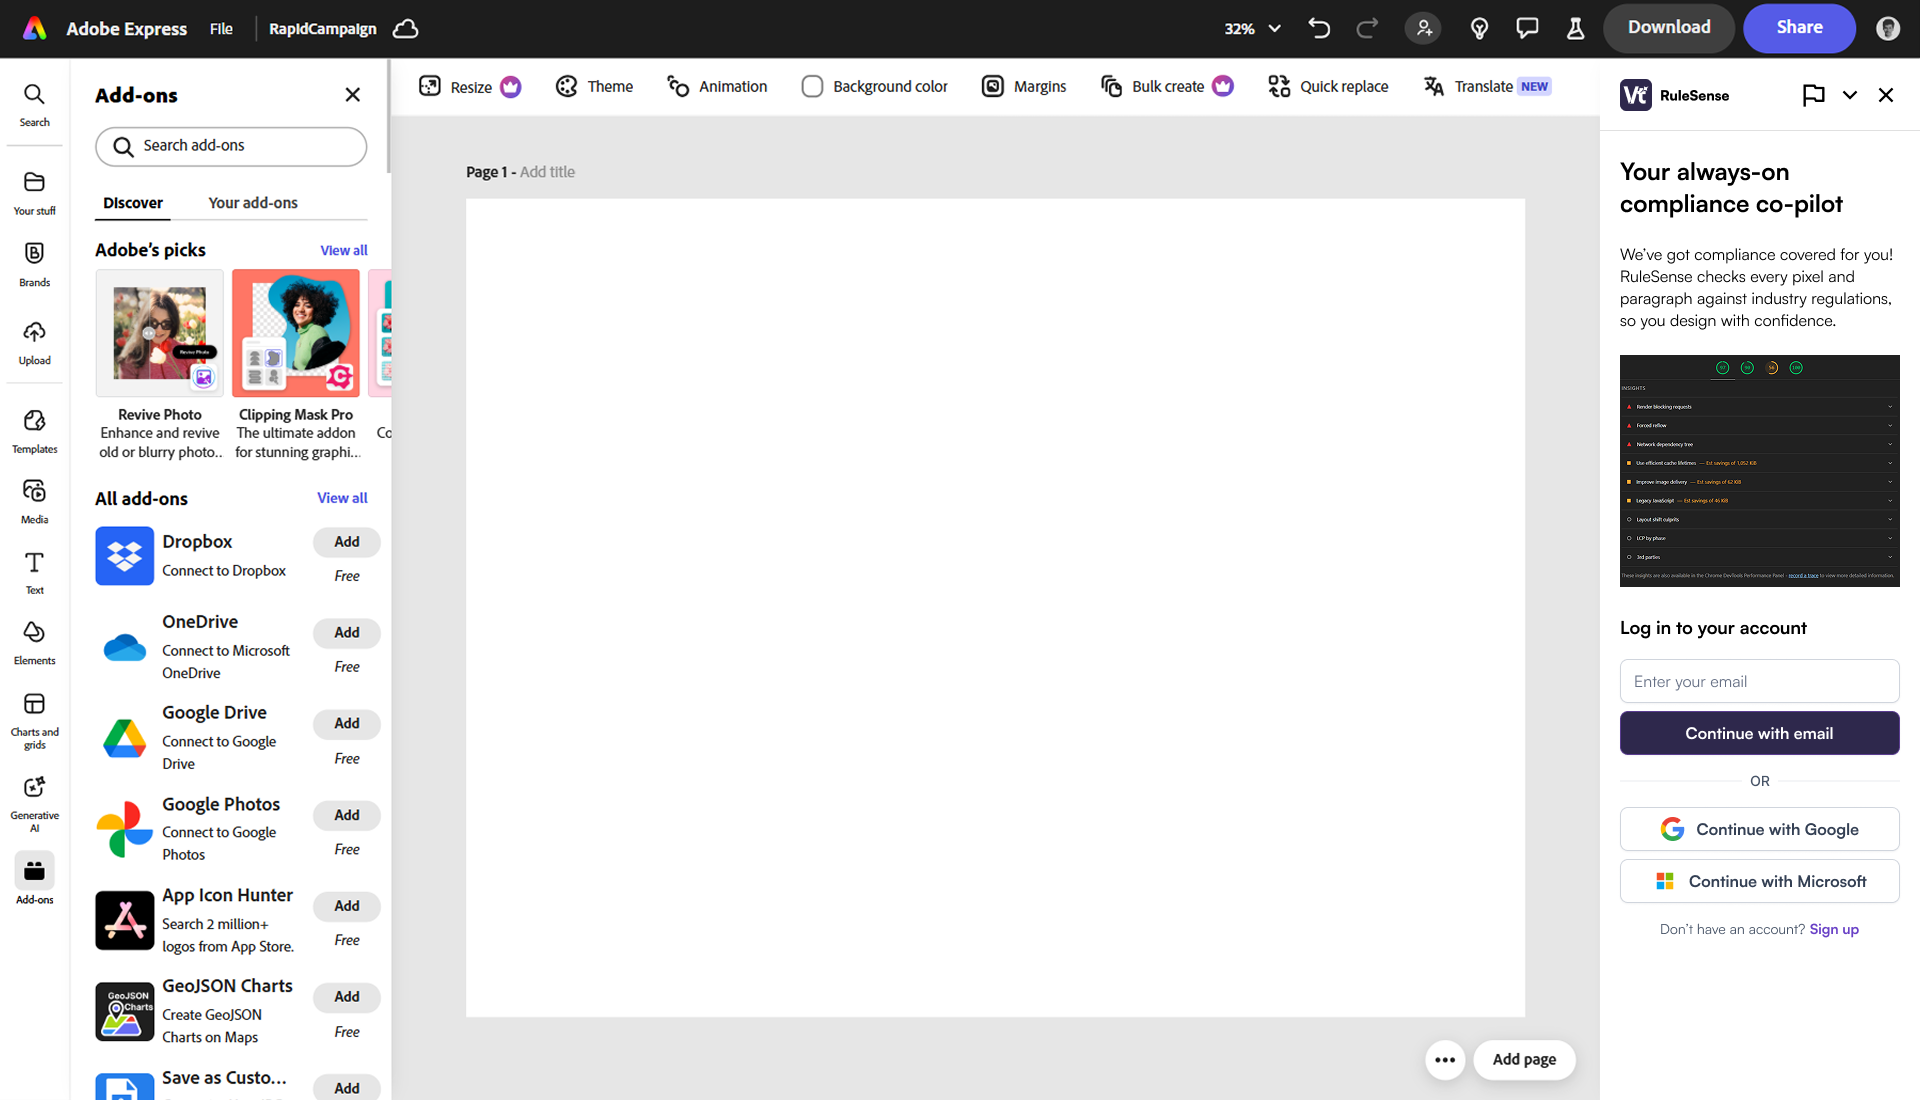
Task: Click the Background color swatch
Action: 812,87
